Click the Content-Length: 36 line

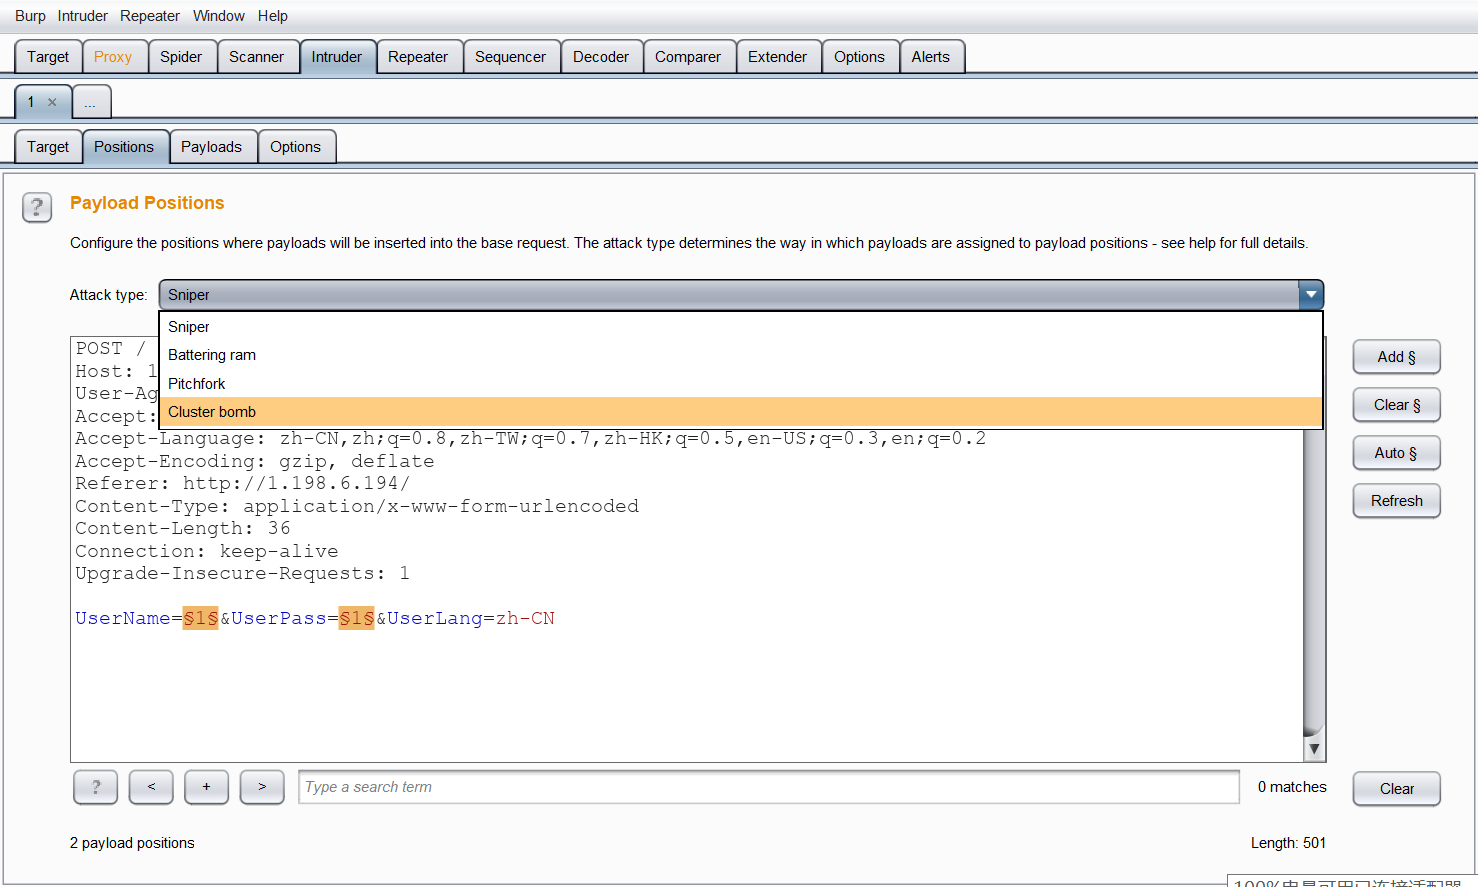tap(183, 529)
